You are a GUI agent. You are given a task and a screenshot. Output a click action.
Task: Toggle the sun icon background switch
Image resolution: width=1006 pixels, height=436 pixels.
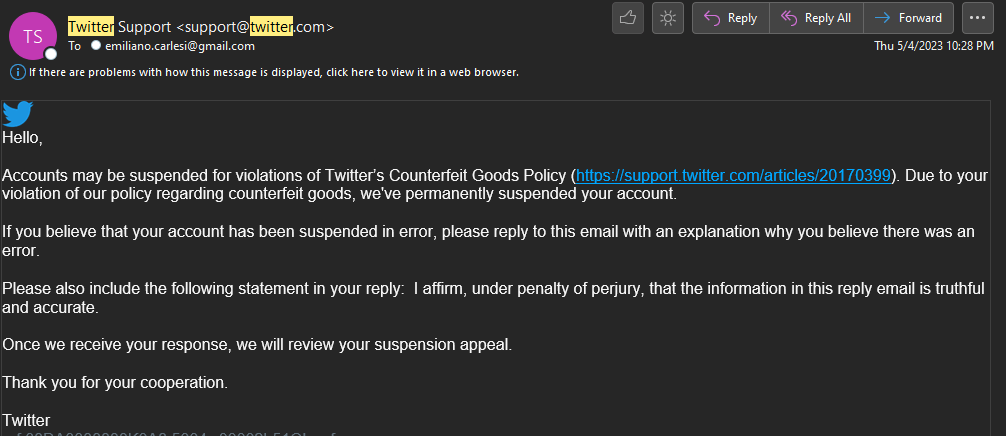click(667, 18)
